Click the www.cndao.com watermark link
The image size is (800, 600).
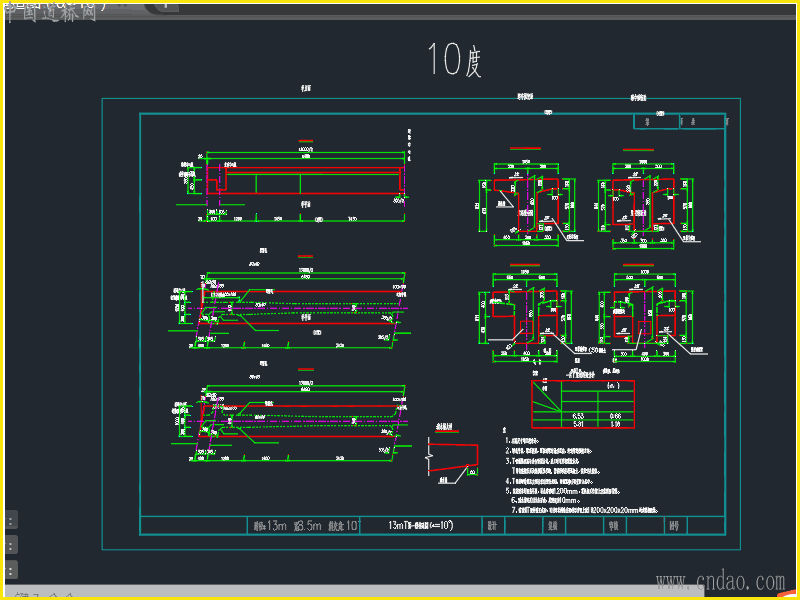point(719,581)
